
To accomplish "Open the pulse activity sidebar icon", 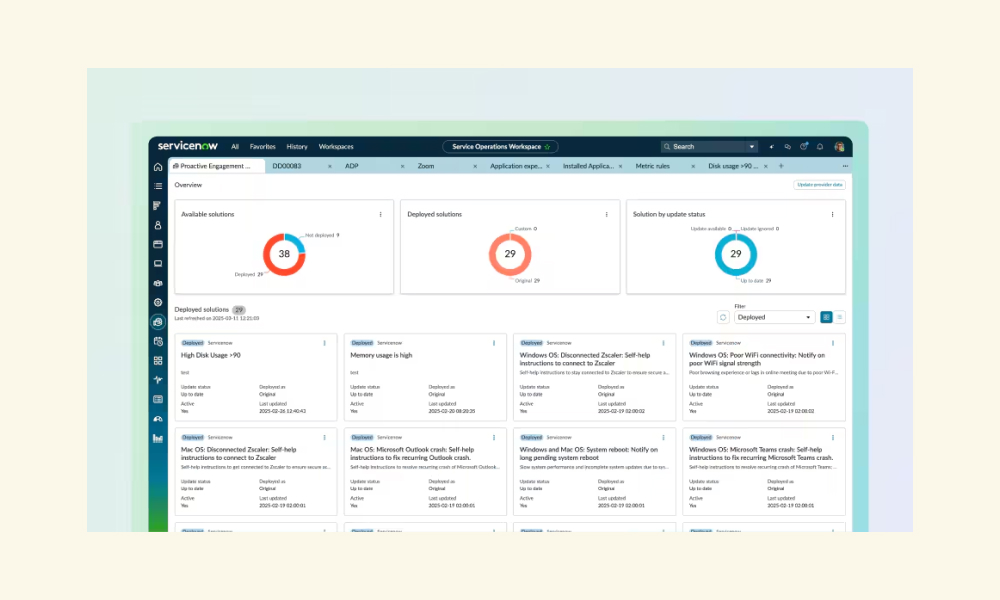I will click(x=158, y=380).
